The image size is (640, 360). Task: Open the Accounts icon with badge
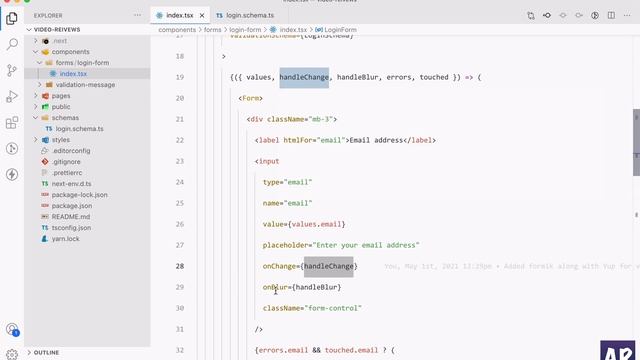[x=12, y=329]
